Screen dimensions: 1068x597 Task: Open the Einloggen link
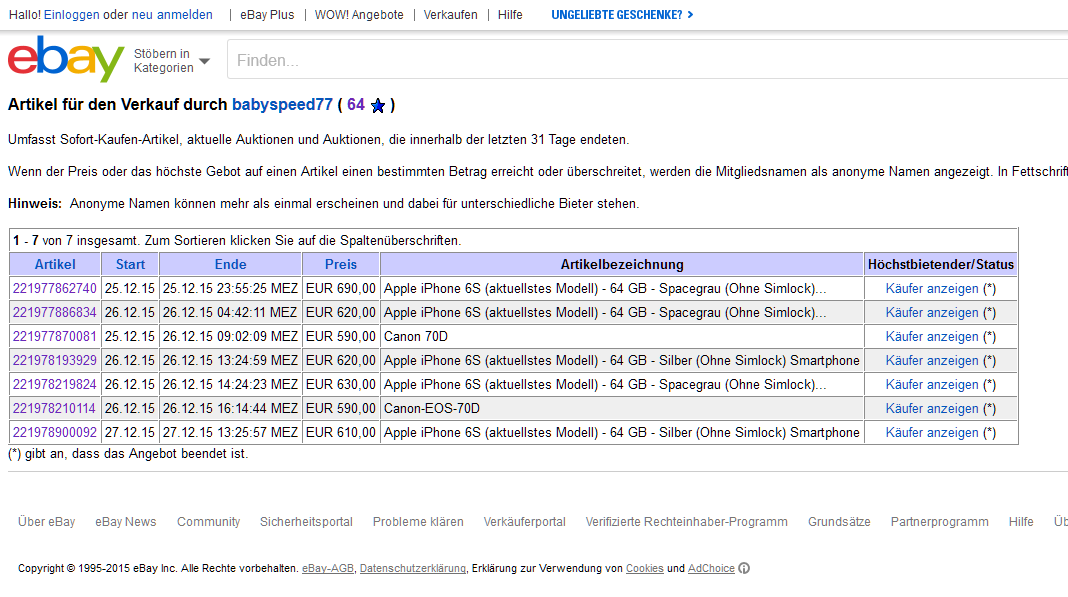[72, 15]
